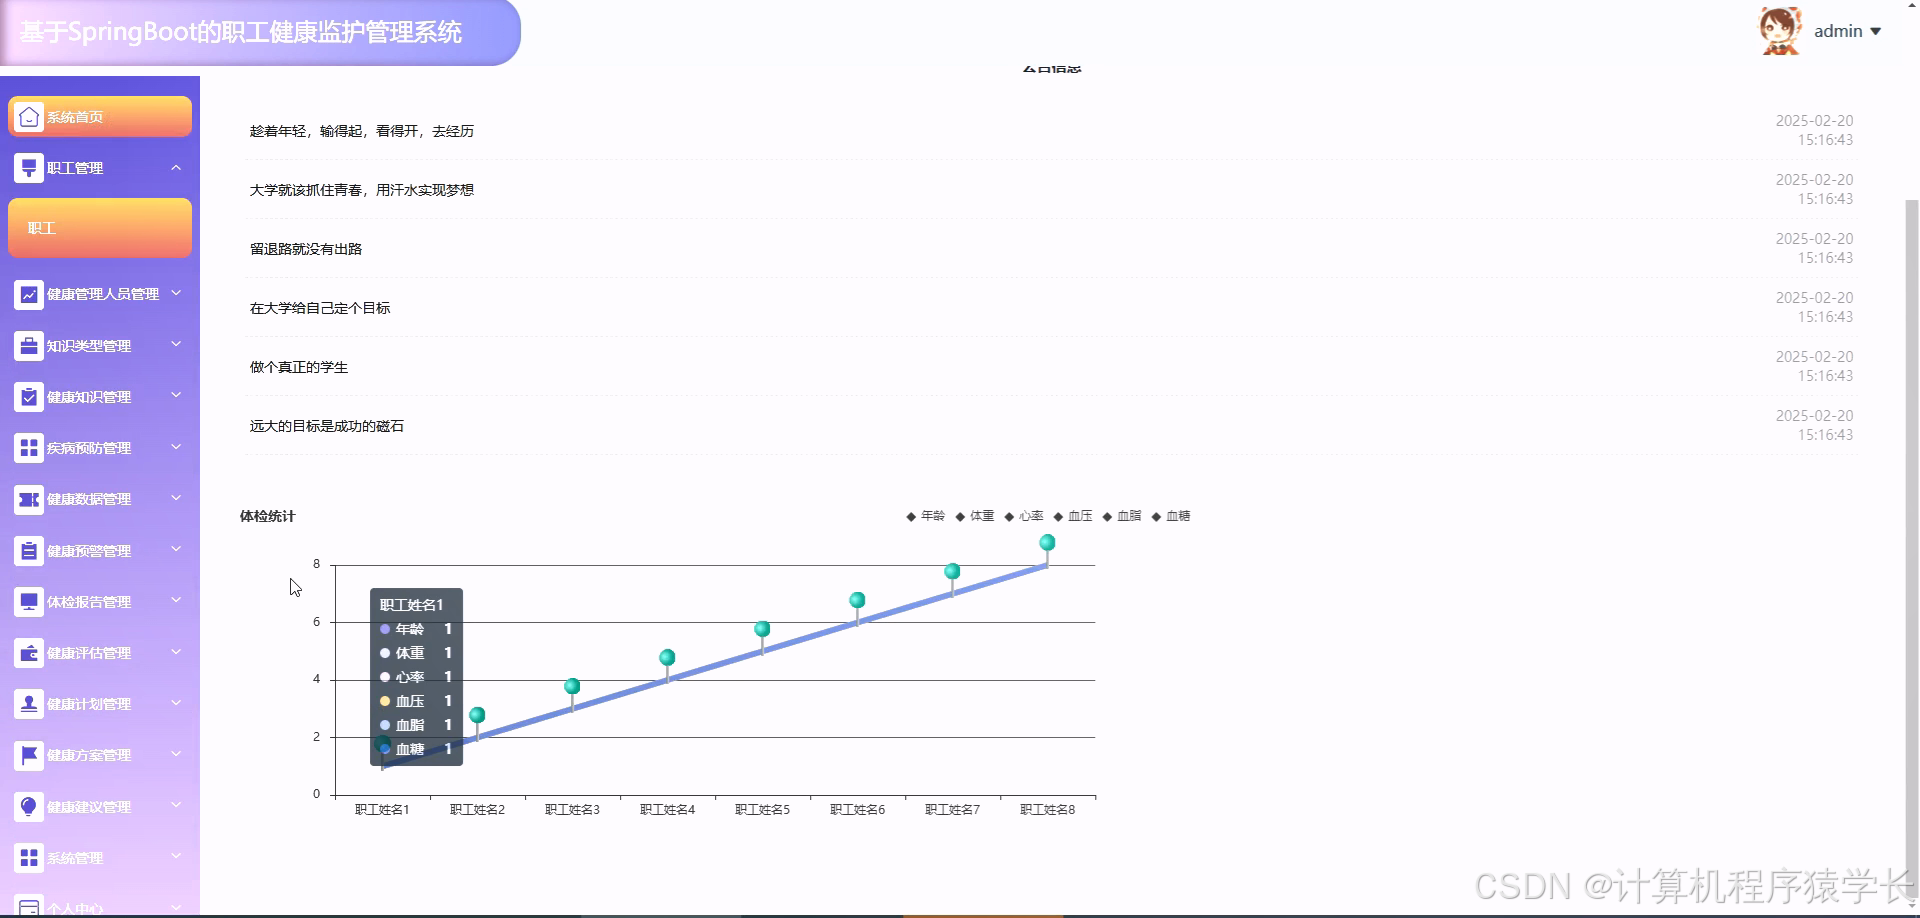Open announcement 在大学给自己定个目标
The width and height of the screenshot is (1920, 918).
click(320, 308)
